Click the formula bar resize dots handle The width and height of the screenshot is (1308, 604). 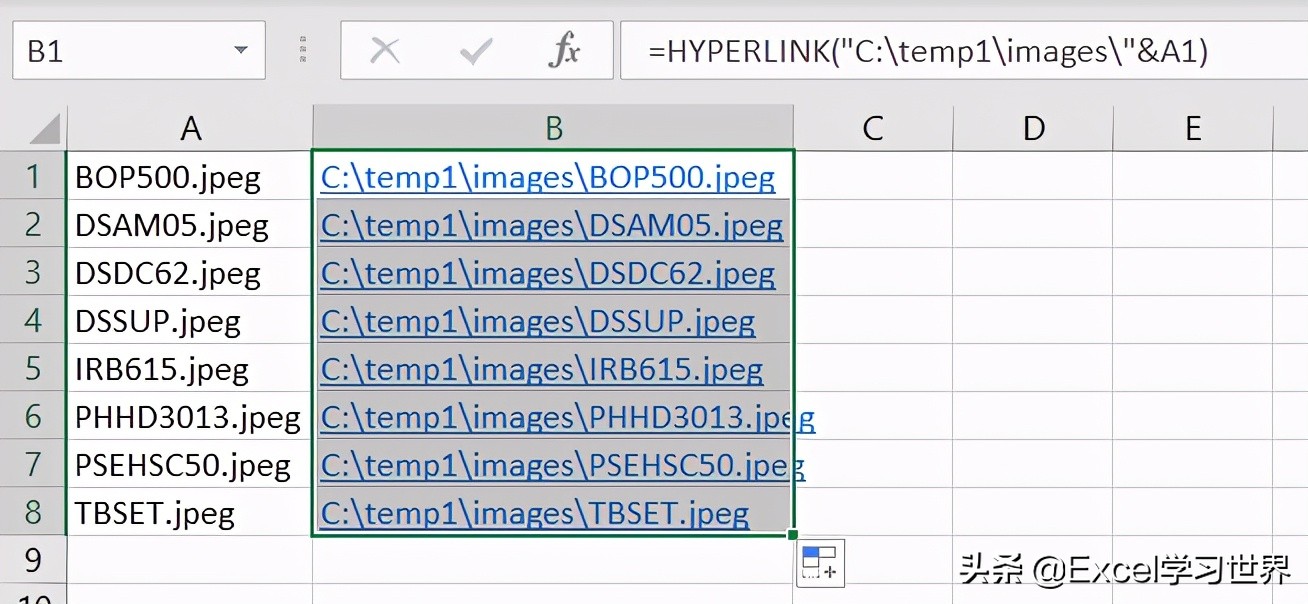pos(303,50)
